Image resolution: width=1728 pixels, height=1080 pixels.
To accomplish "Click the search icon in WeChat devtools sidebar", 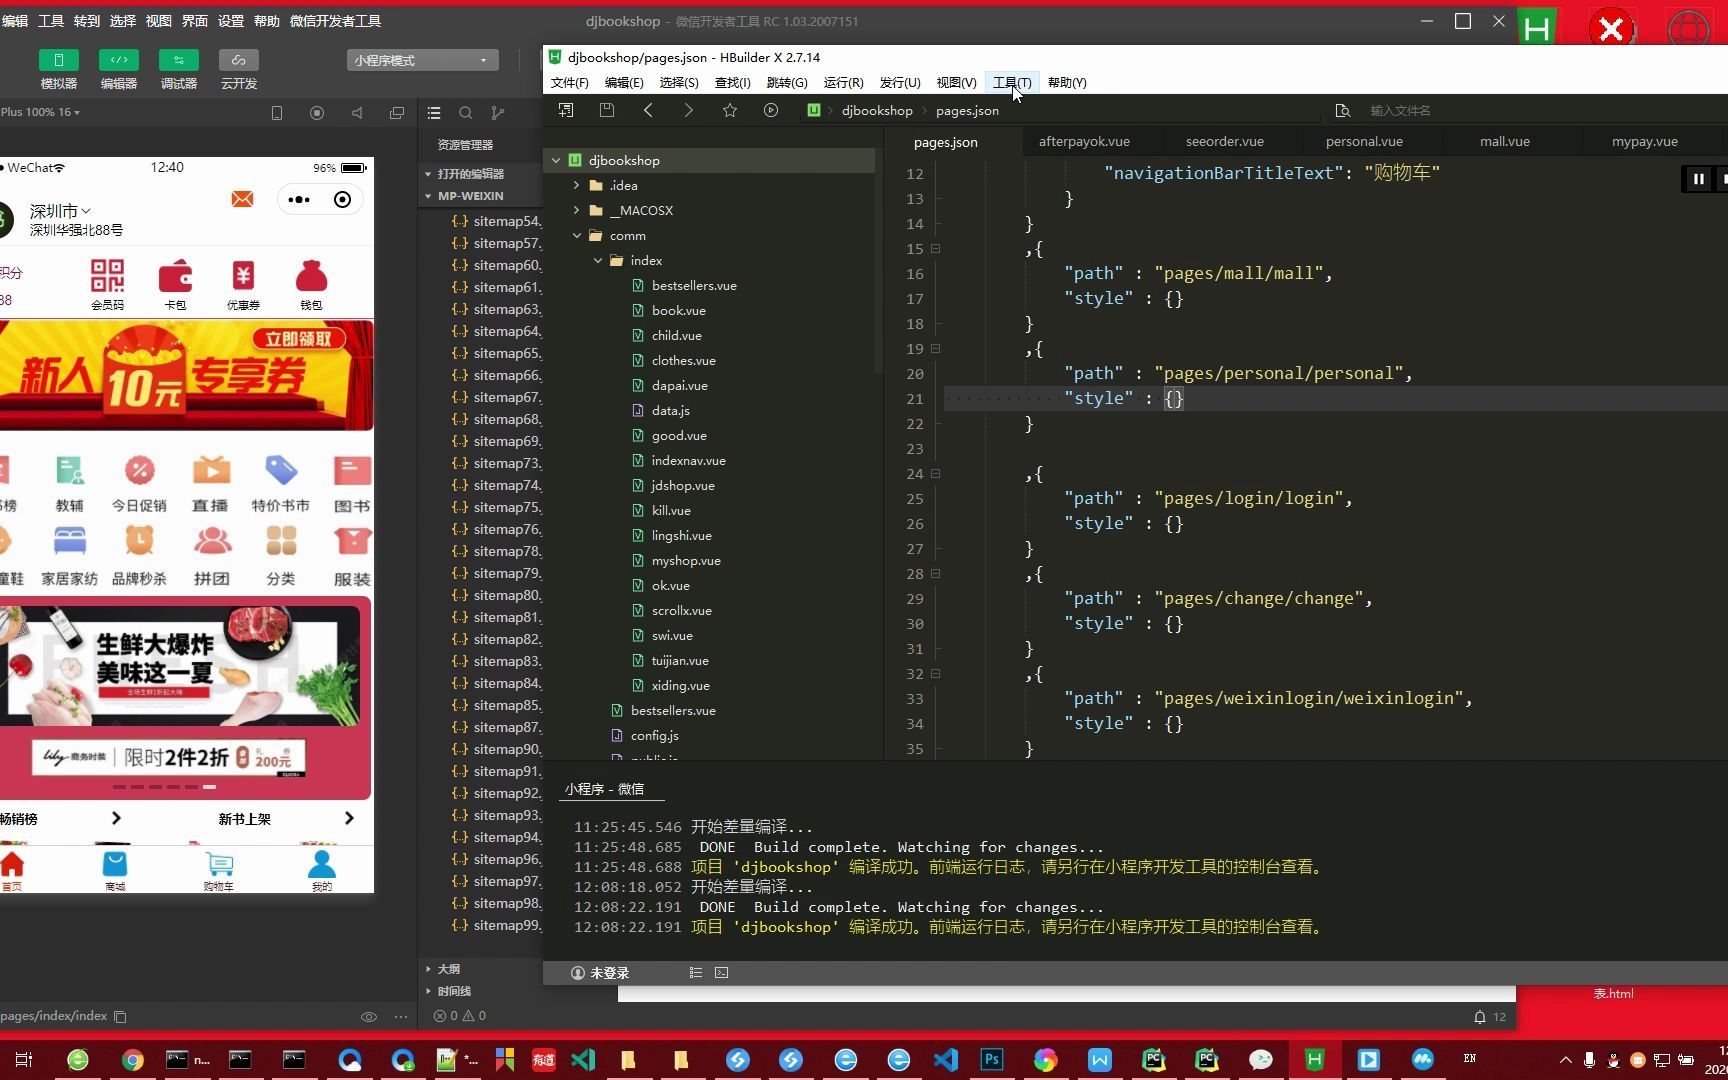I will click(x=466, y=113).
